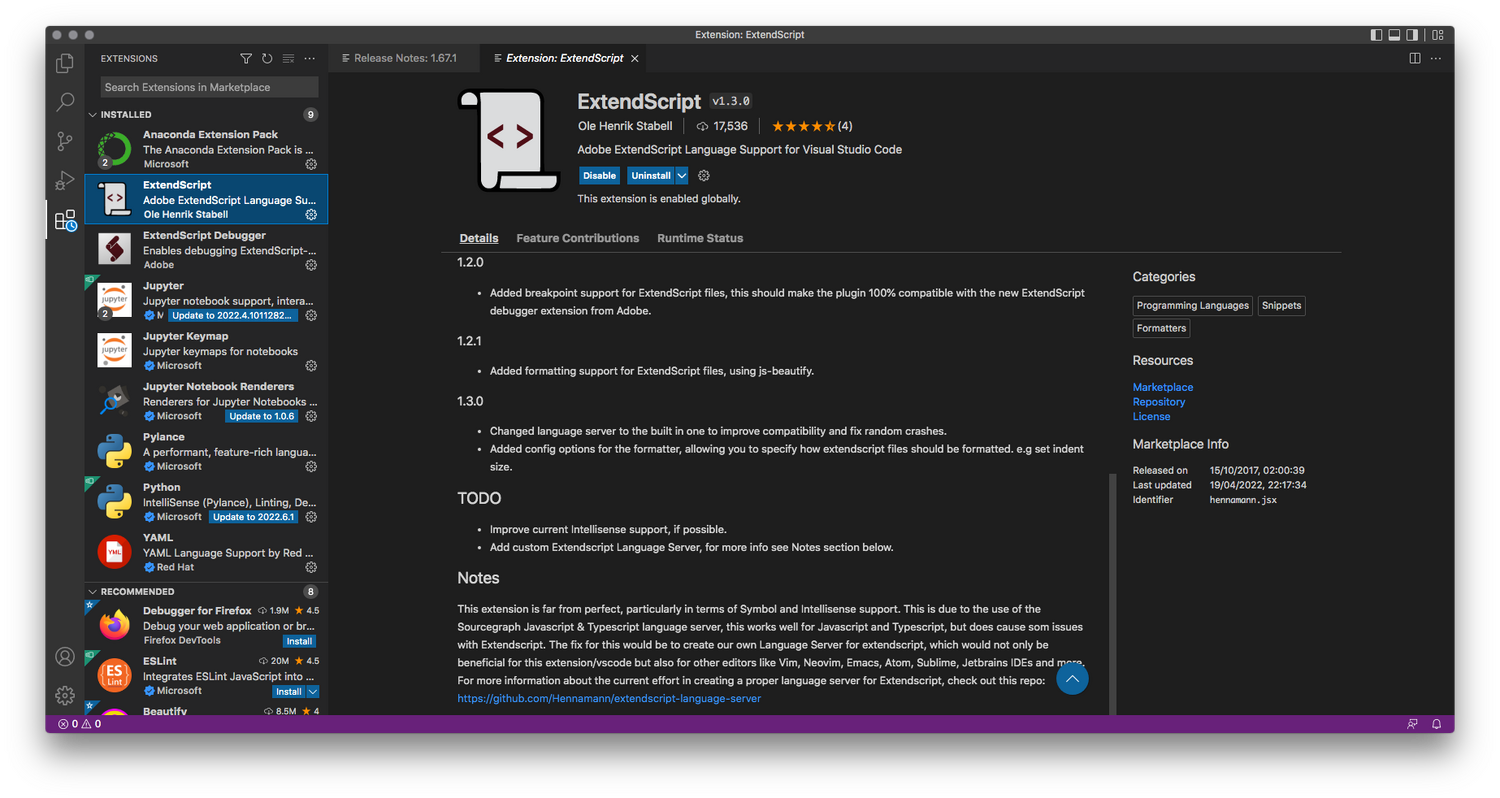The height and width of the screenshot is (798, 1500).
Task: Filter extensions with the funnel icon
Action: click(x=246, y=59)
